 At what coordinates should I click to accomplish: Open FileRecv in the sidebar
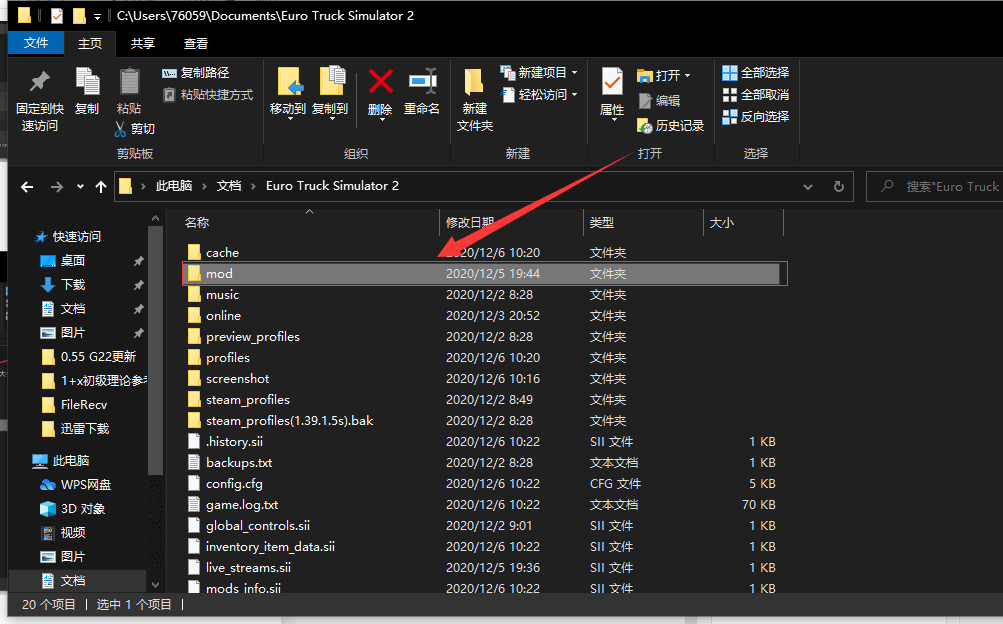click(x=74, y=405)
